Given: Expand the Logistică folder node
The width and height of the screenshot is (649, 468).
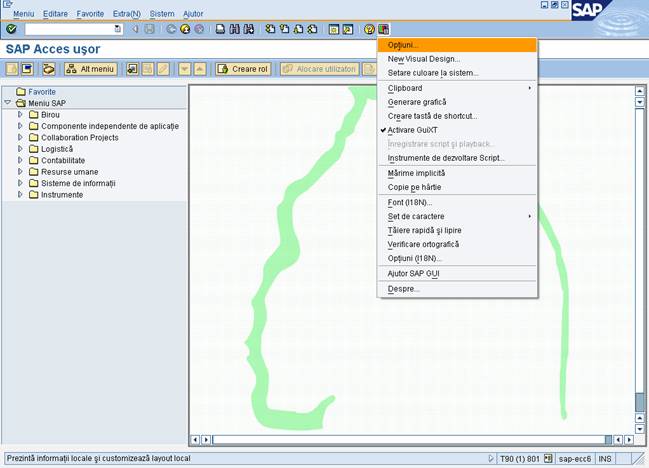Looking at the screenshot, I should tap(20, 149).
